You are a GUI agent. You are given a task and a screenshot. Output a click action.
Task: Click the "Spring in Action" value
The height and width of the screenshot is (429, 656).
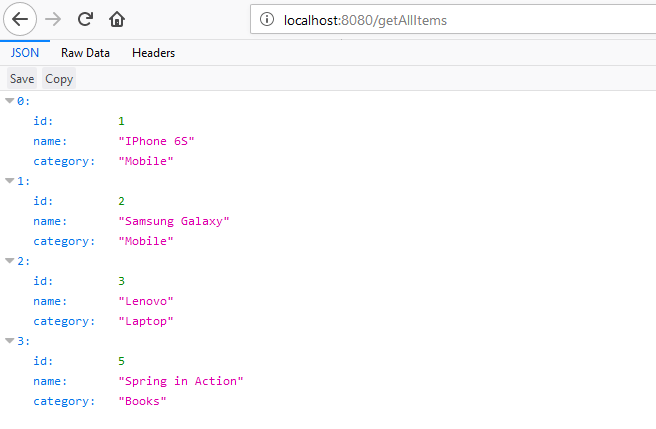180,381
